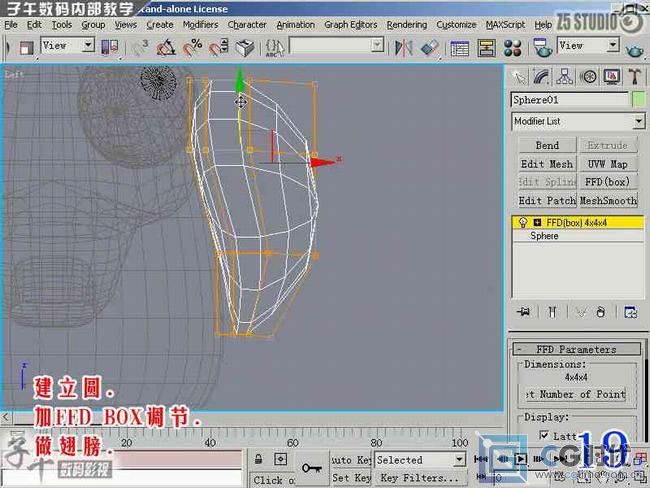This screenshot has height=488, width=650.
Task: Open the Group menu
Action: point(93,25)
